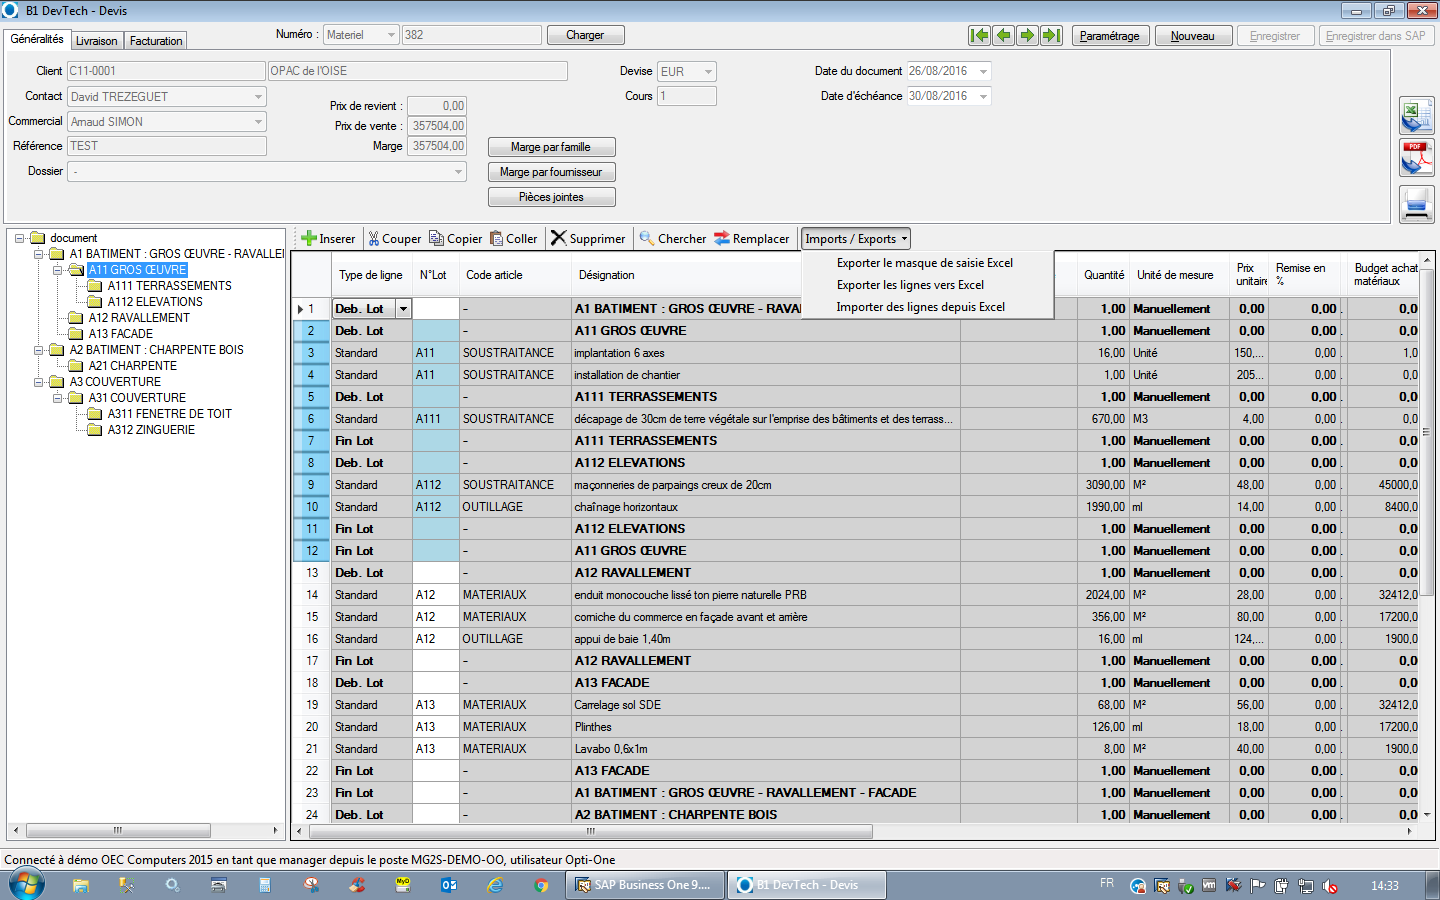
Task: Click the Charger button
Action: [x=585, y=34]
